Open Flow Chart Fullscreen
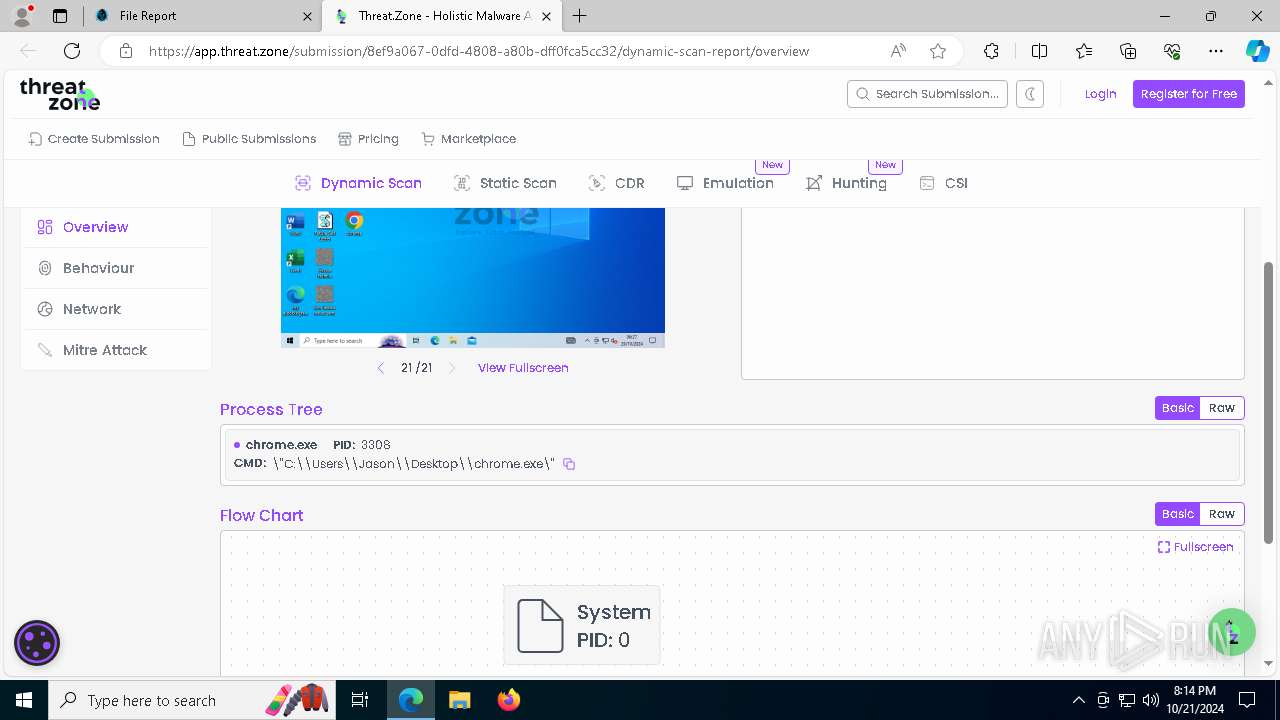Screen dimensions: 1280x720 coord(1195,547)
